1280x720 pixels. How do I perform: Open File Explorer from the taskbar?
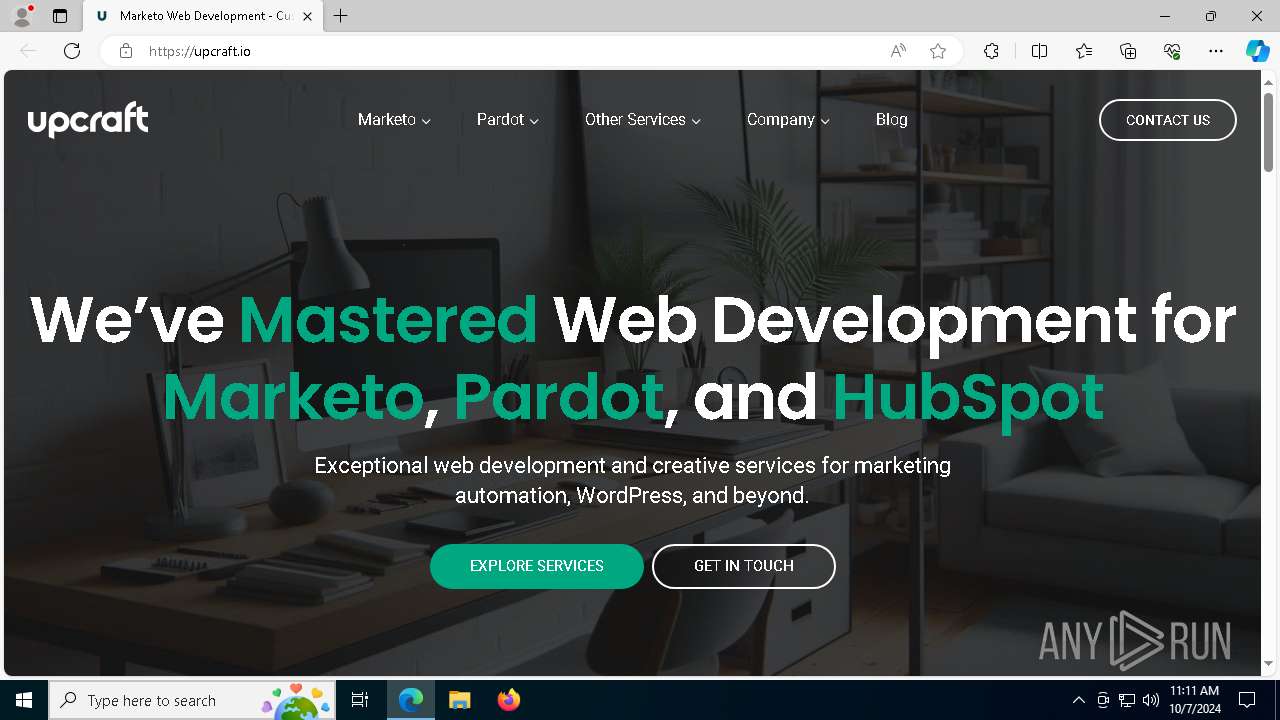[459, 700]
